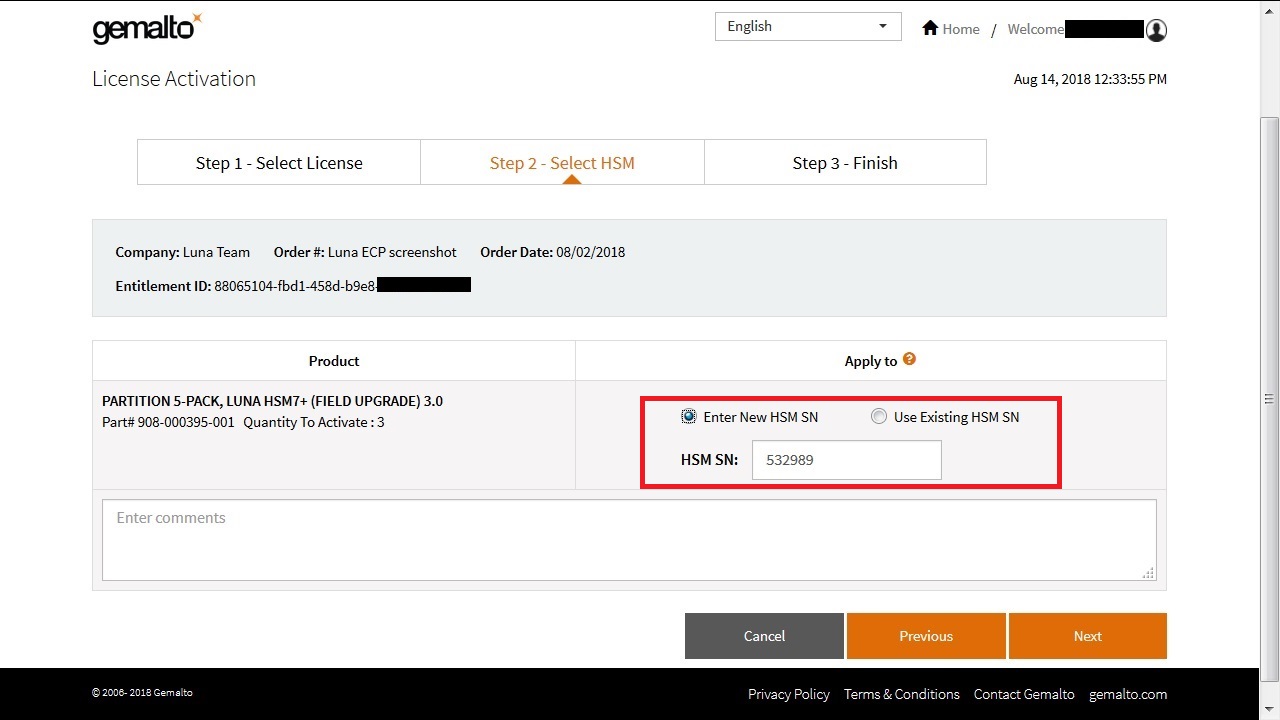Click the orange Previous button
Screen dimensions: 1280x720
[926, 636]
